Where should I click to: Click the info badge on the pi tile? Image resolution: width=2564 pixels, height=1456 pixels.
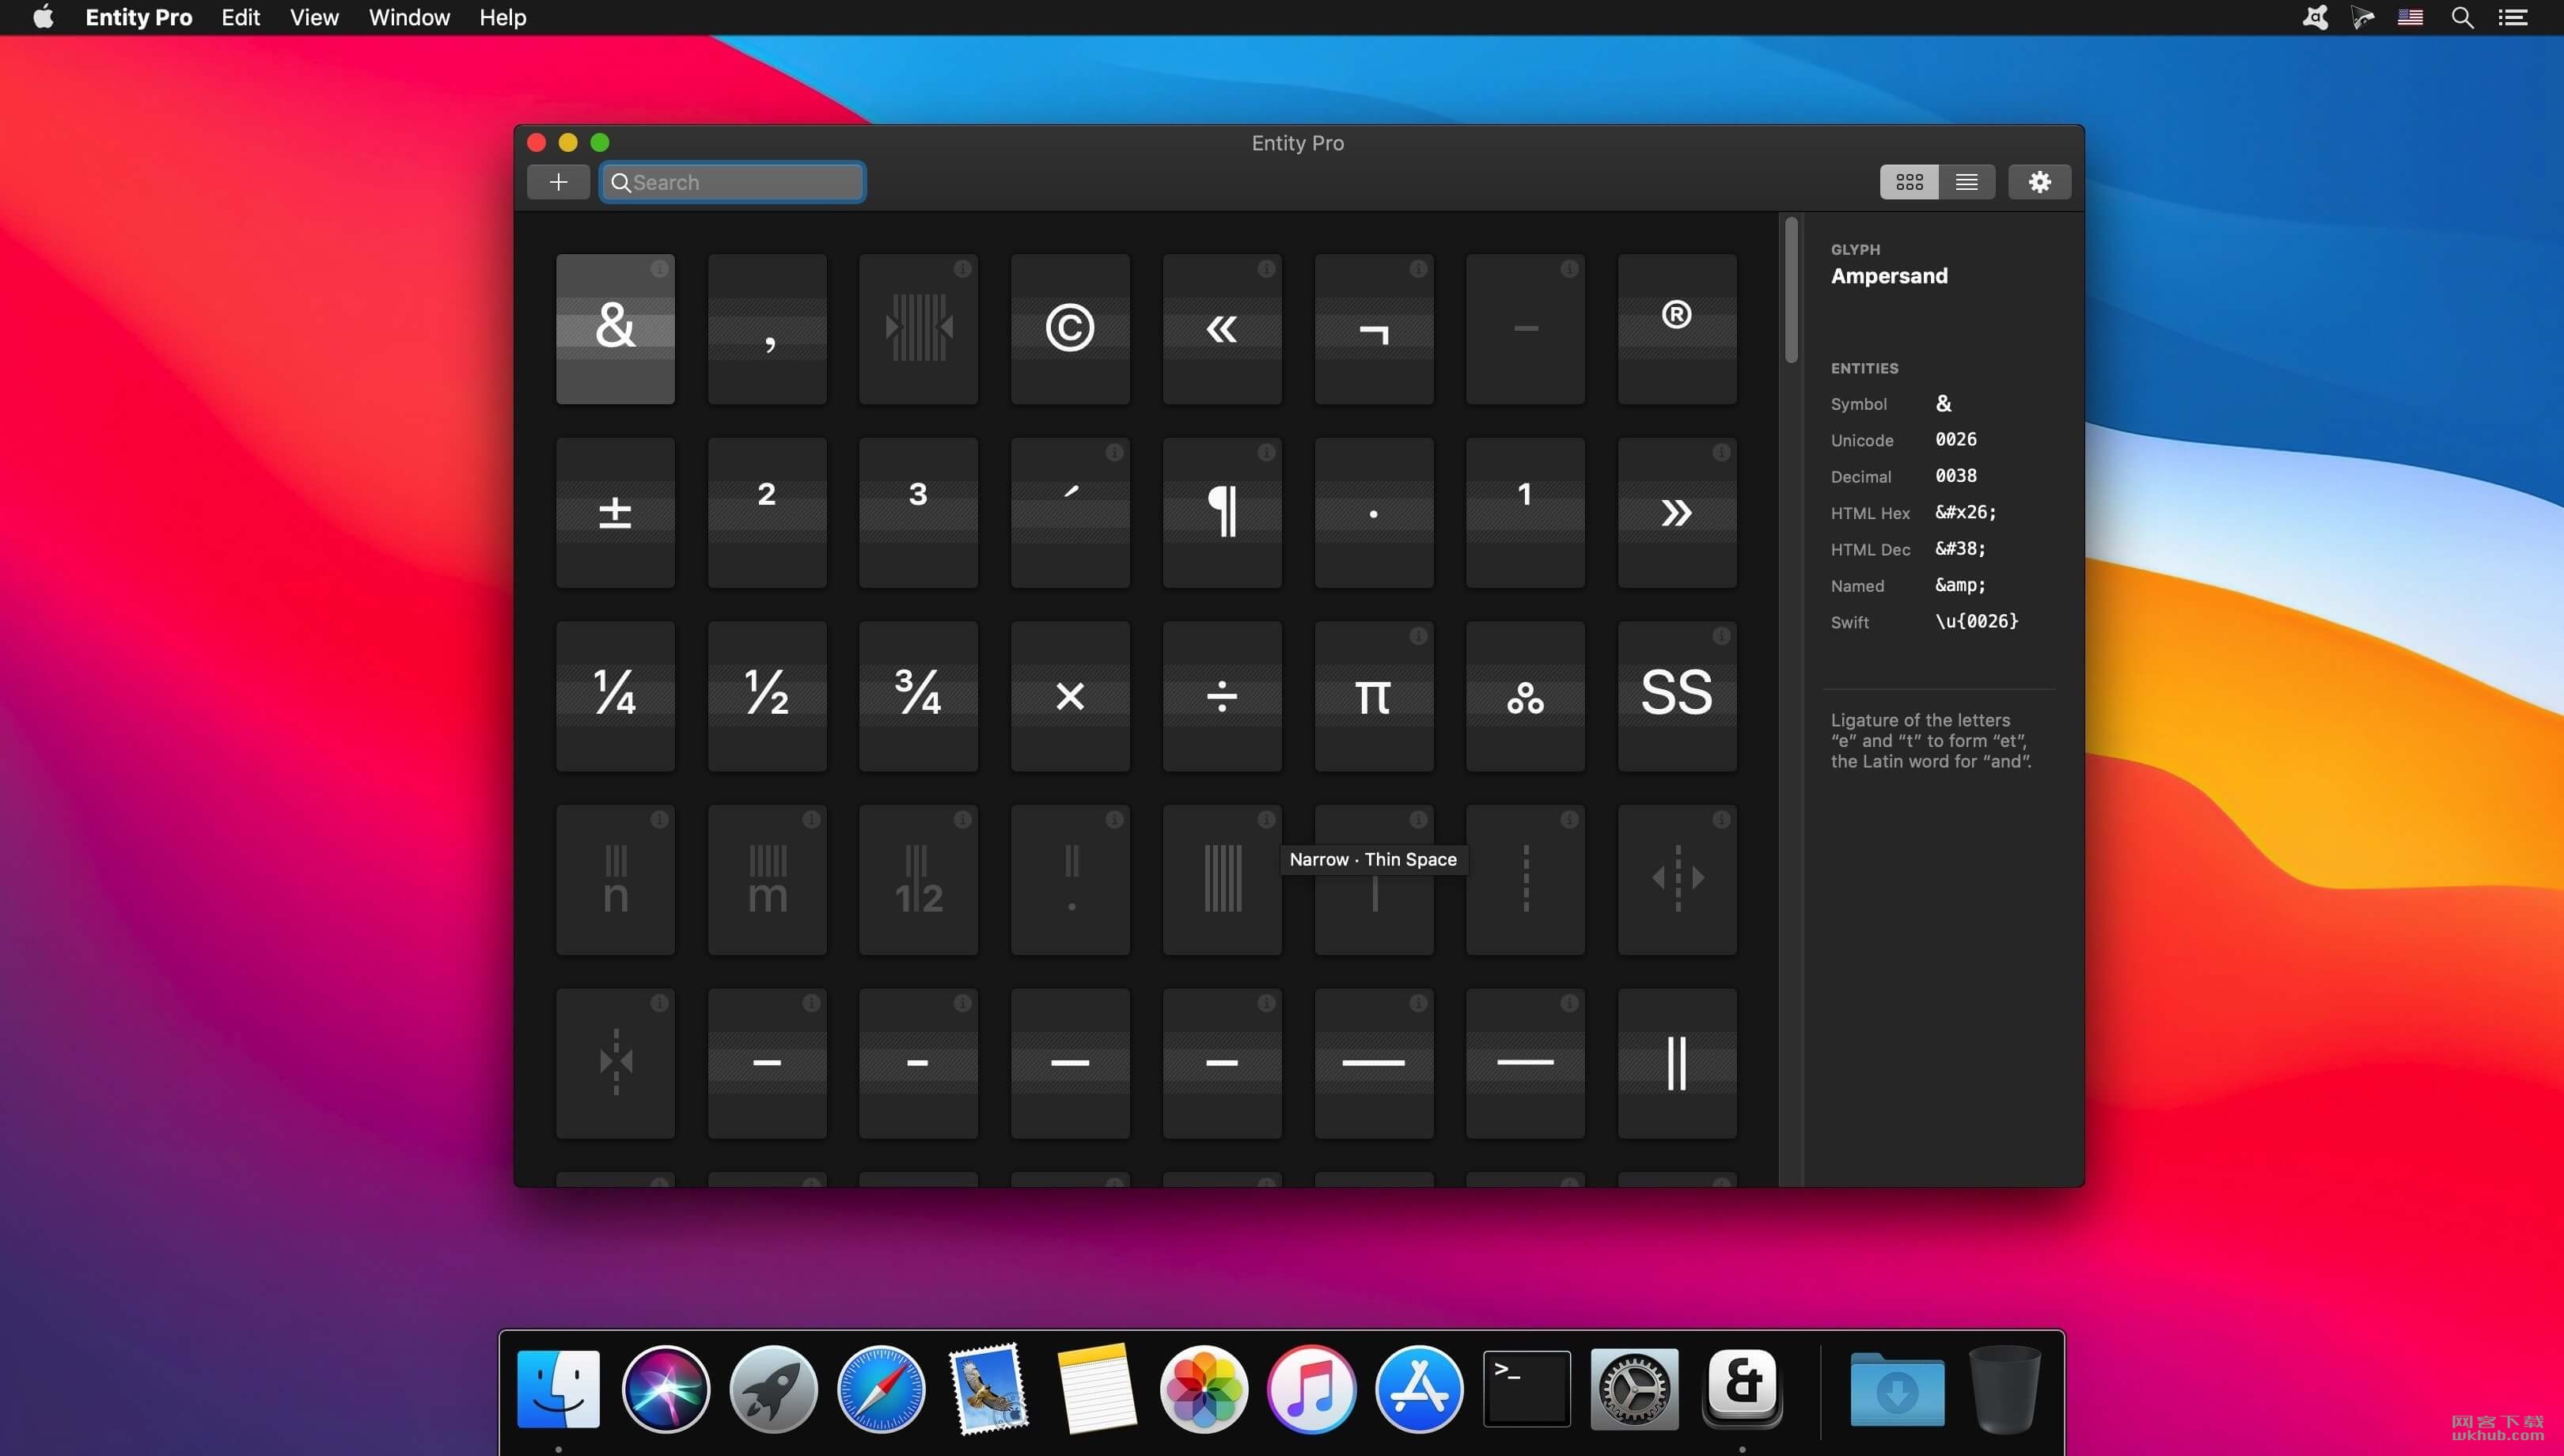pos(1418,636)
